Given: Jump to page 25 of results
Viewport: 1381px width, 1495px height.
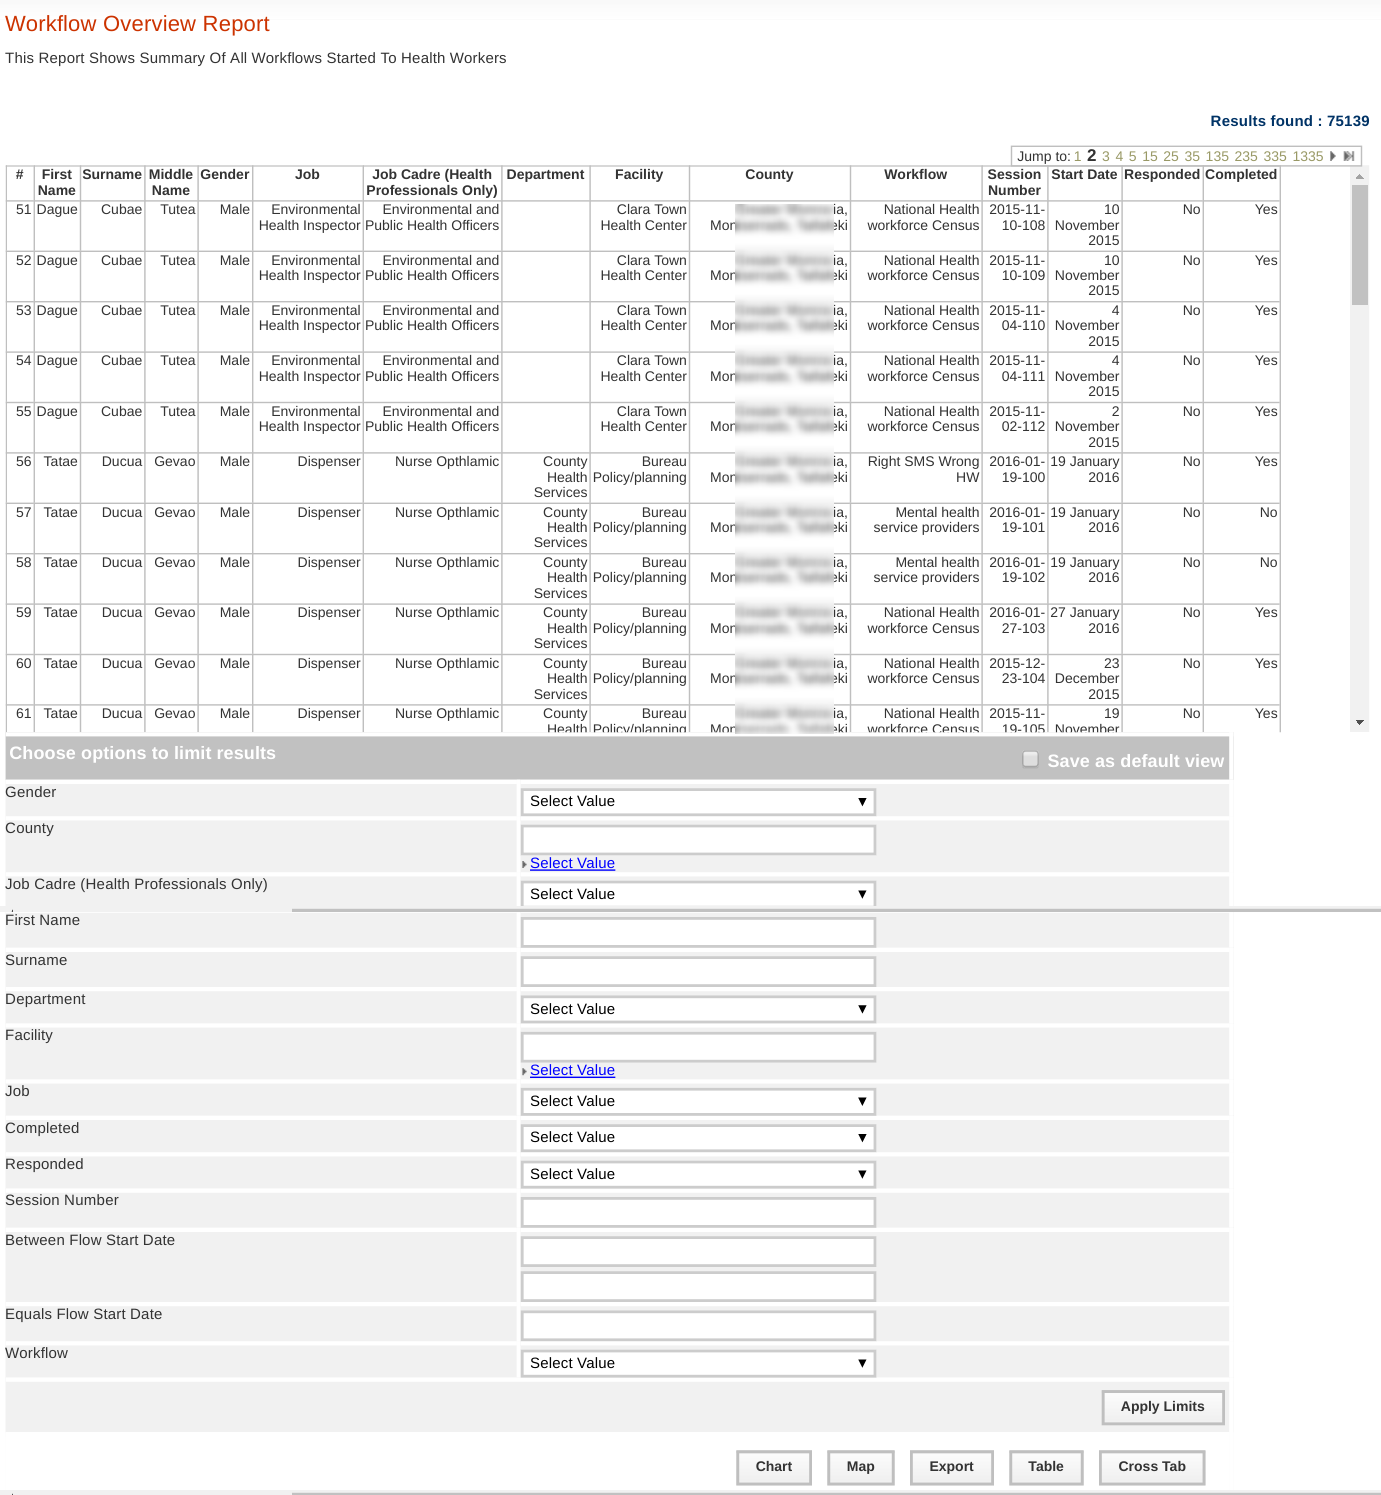Looking at the screenshot, I should point(1171,156).
